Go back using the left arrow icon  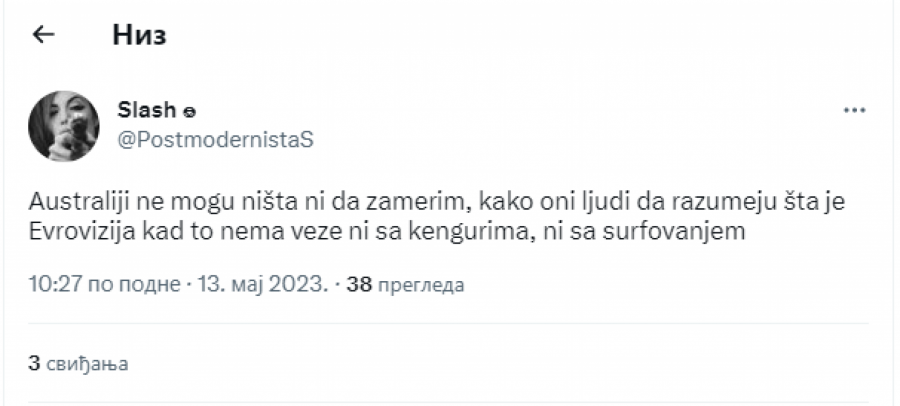point(43,36)
